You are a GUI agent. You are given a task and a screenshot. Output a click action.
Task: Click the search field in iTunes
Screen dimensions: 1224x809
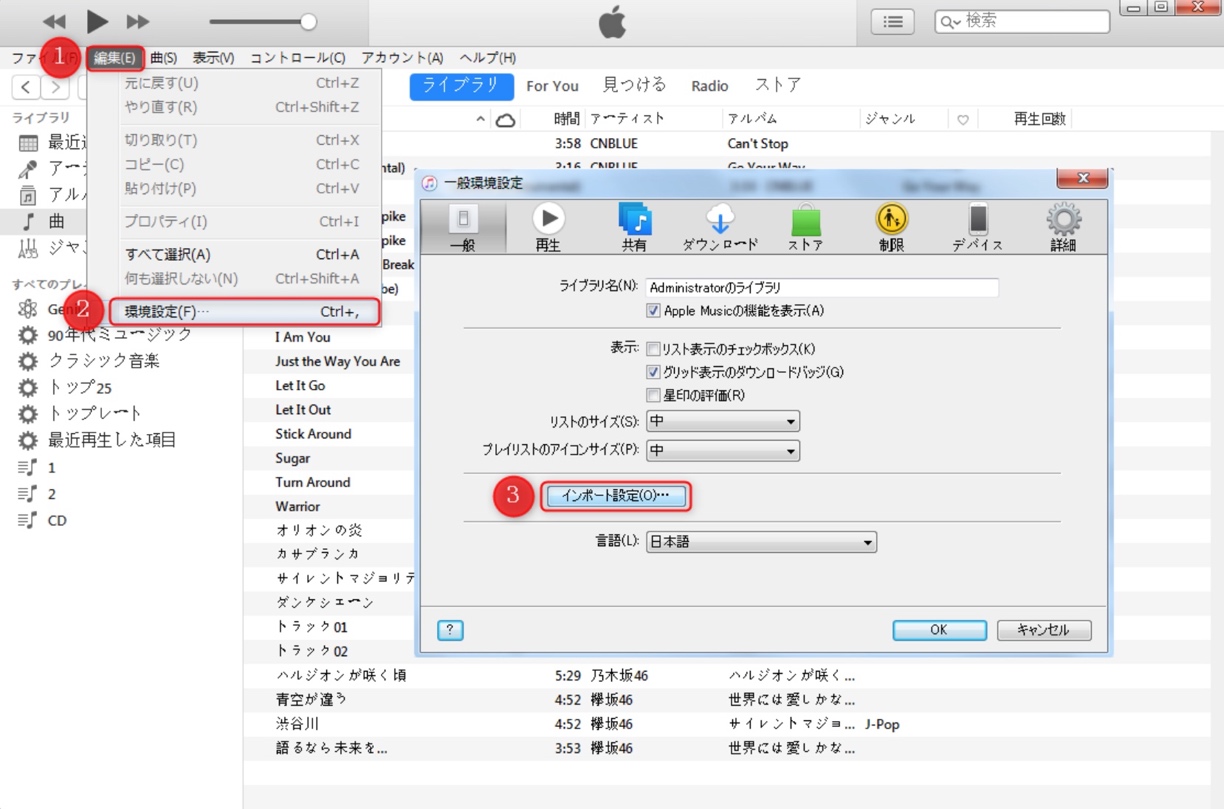pyautogui.click(x=1022, y=21)
